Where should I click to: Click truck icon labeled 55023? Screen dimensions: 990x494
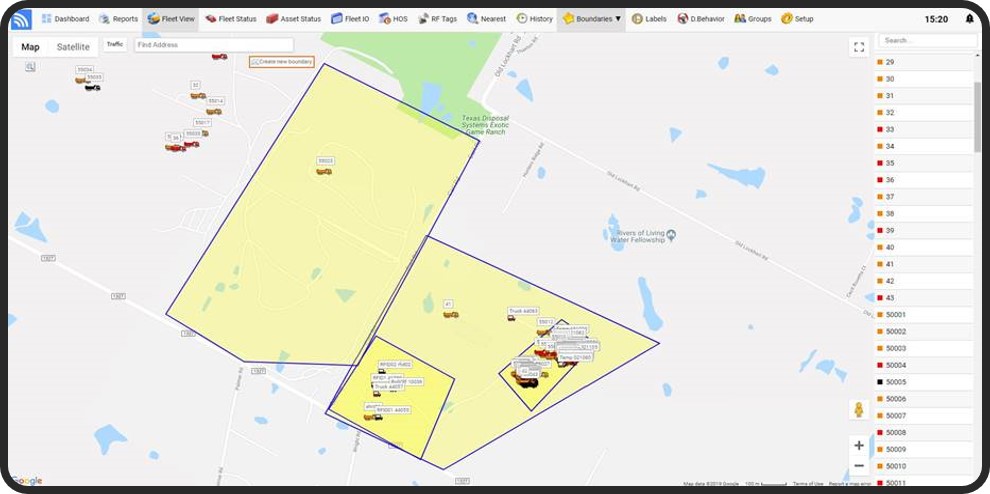click(x=325, y=171)
